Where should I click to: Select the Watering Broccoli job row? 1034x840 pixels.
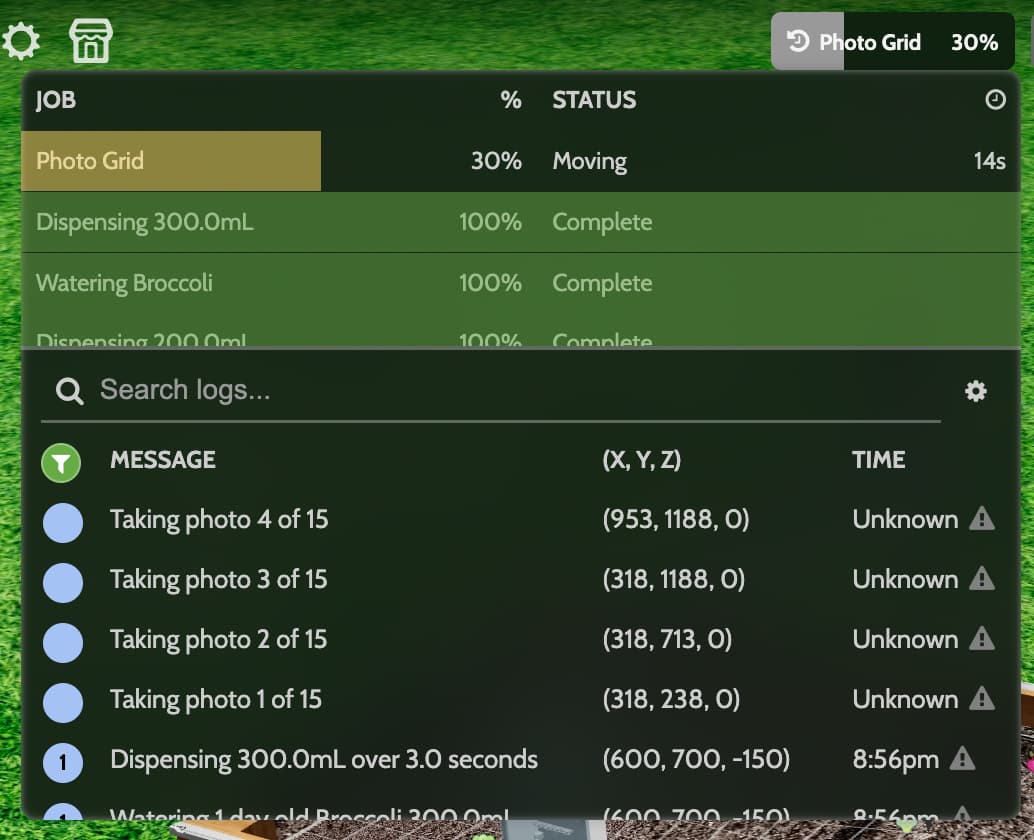click(x=520, y=283)
